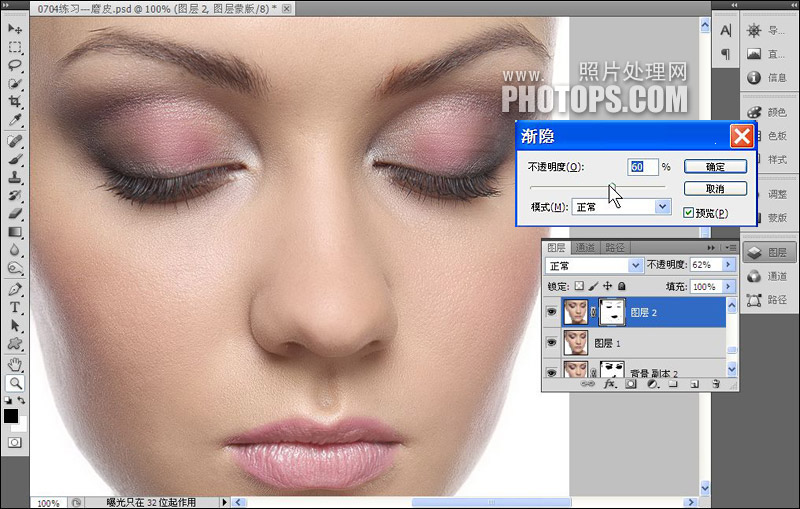Open layer 填充 slider arrow
Viewport: 800px width, 509px height.
pos(729,287)
